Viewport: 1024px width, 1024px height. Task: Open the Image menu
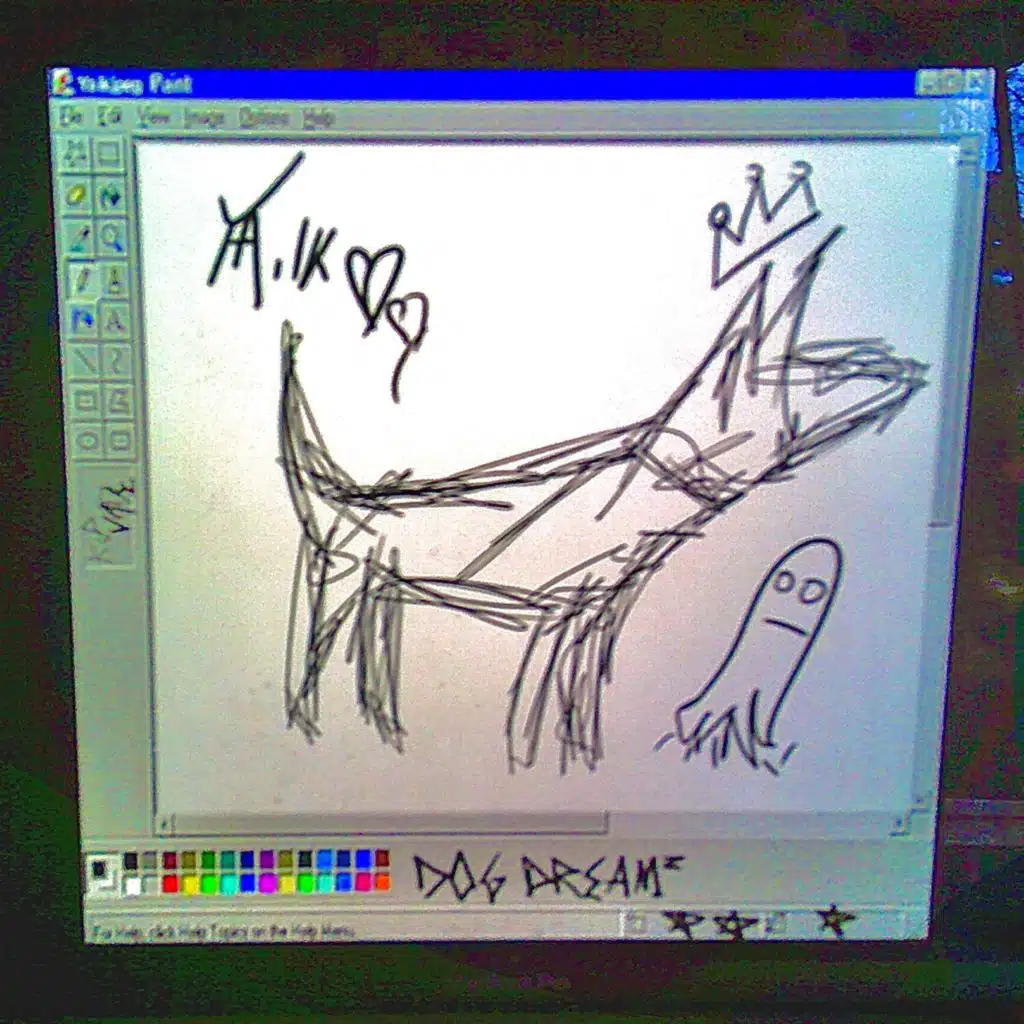click(204, 118)
